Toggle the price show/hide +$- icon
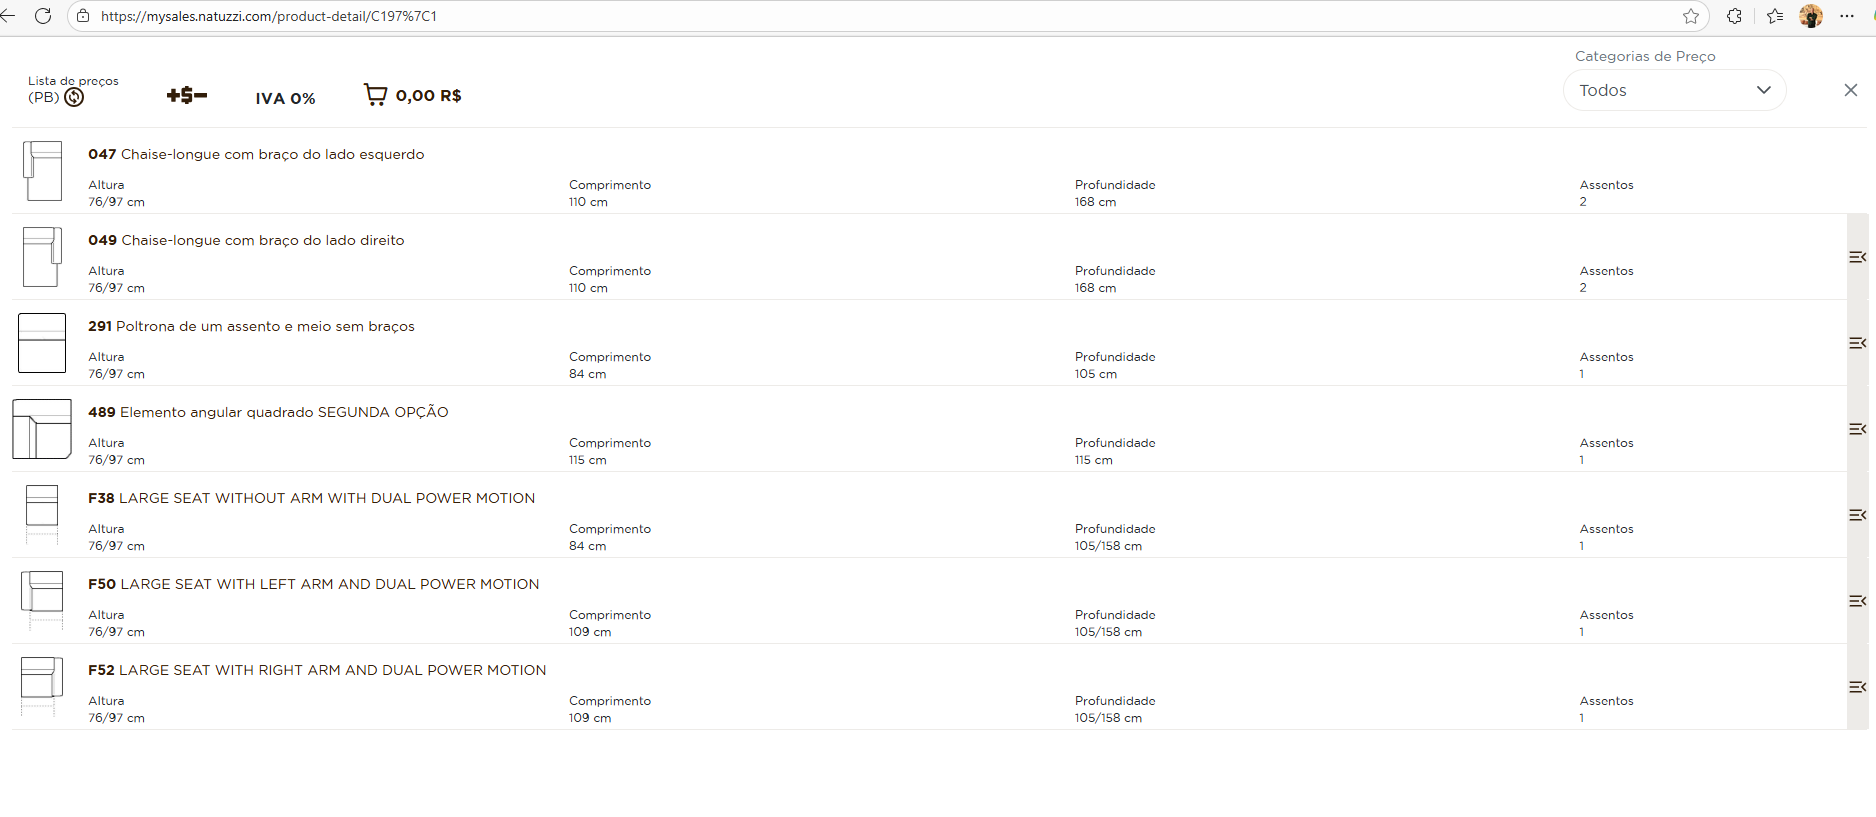The height and width of the screenshot is (817, 1876). click(186, 95)
